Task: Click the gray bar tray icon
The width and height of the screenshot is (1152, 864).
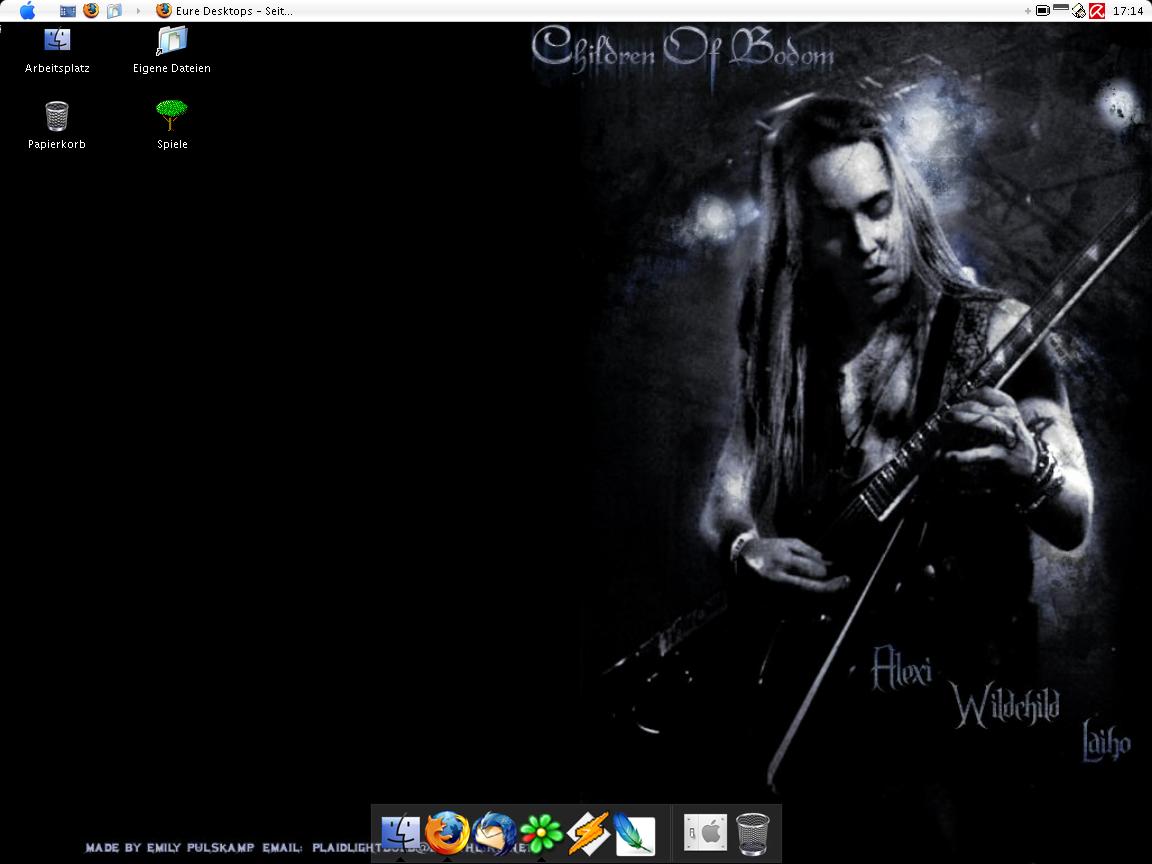Action: pos(1060,8)
